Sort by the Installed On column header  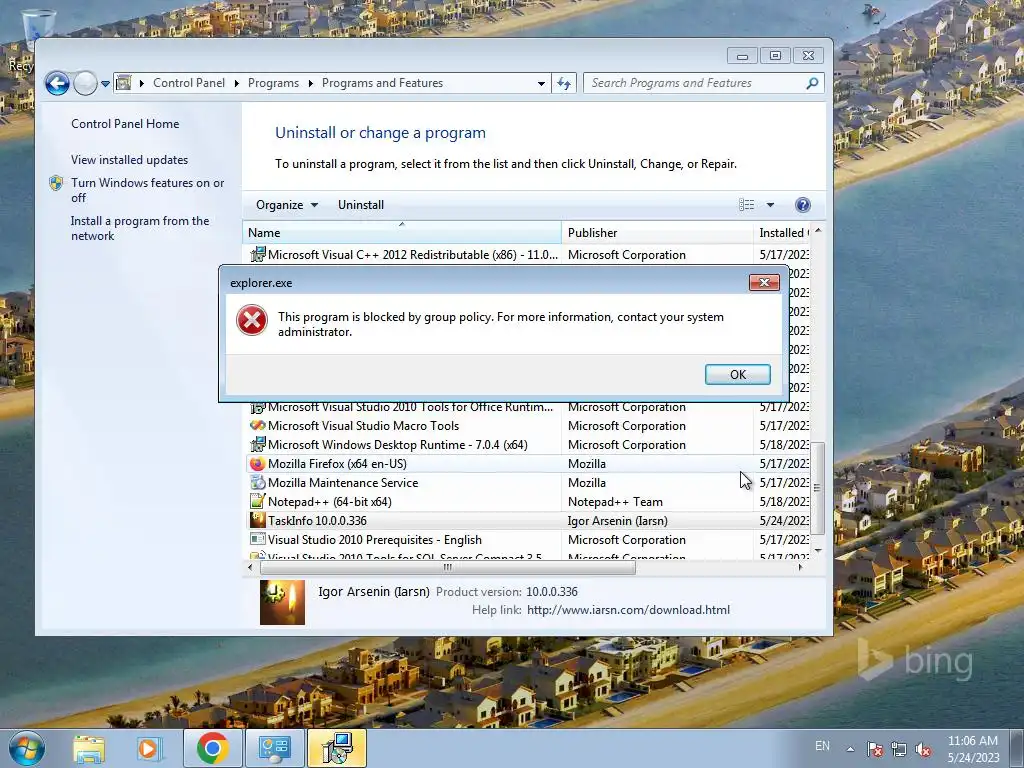pos(782,232)
